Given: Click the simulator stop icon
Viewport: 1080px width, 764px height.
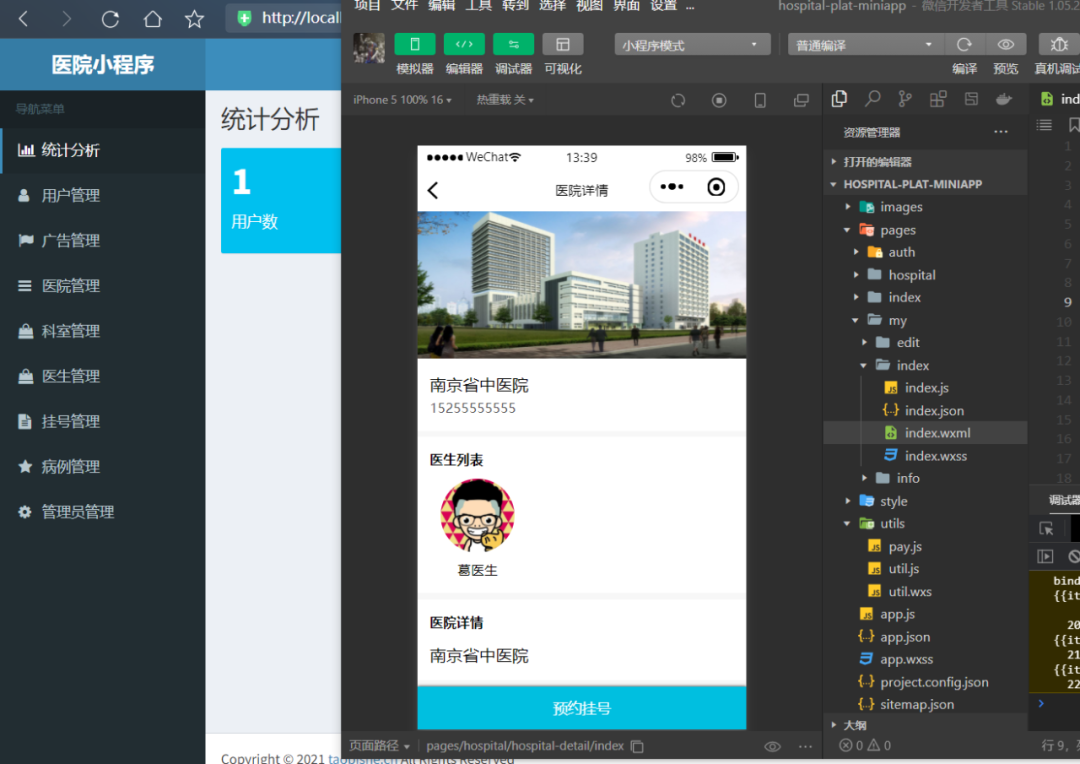Looking at the screenshot, I should [x=718, y=101].
